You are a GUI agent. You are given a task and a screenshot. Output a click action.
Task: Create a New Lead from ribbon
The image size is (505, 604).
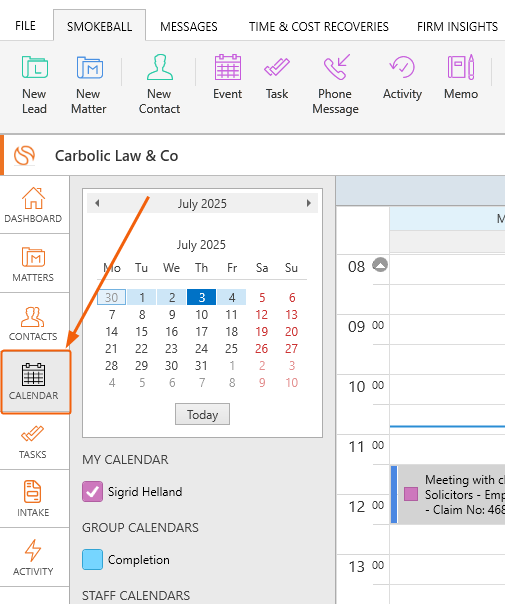(x=34, y=85)
